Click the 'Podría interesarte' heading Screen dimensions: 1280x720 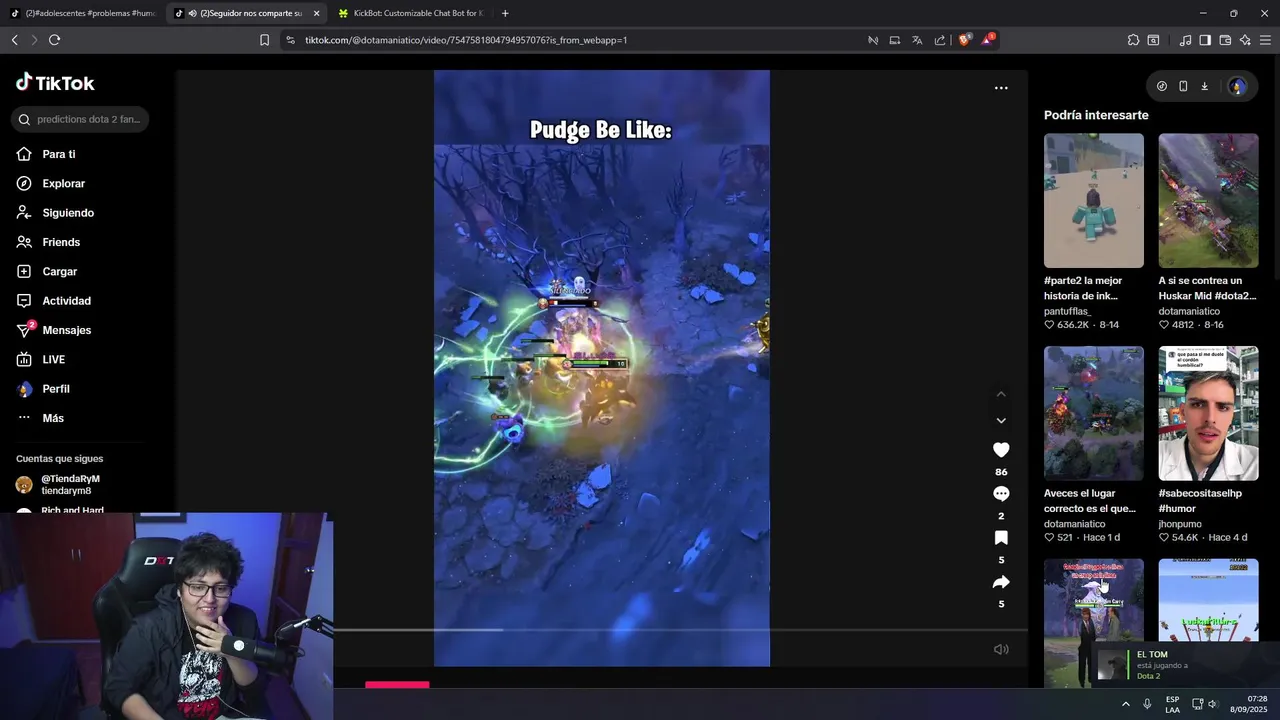(1096, 115)
